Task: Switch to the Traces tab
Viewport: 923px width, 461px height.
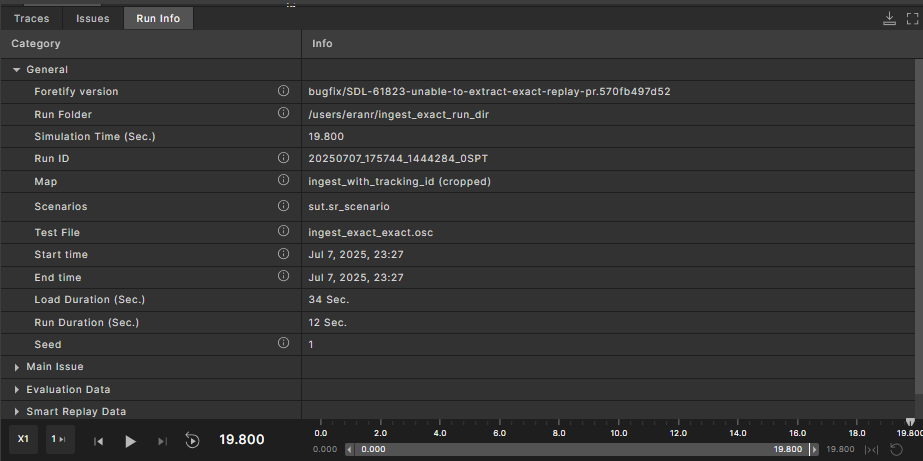Action: pos(31,18)
